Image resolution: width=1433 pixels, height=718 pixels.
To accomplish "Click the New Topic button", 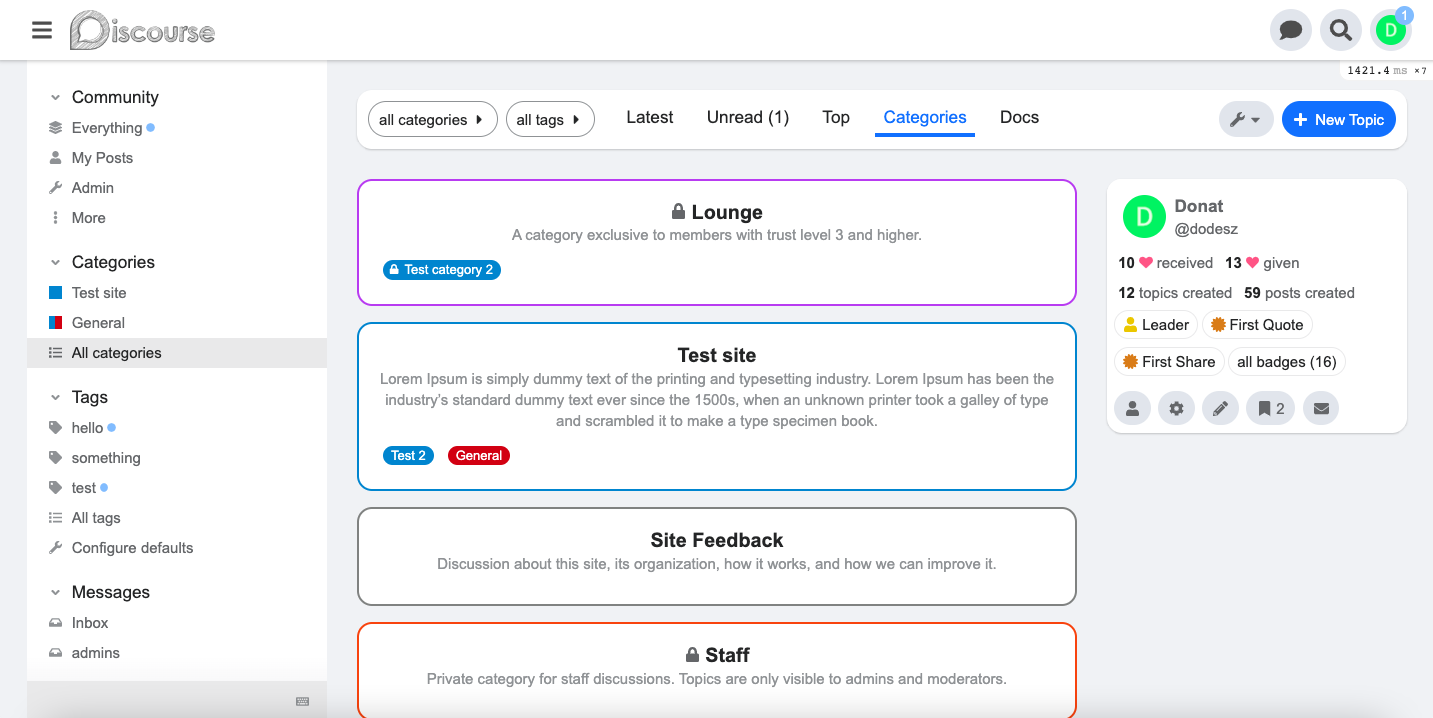I will point(1338,120).
